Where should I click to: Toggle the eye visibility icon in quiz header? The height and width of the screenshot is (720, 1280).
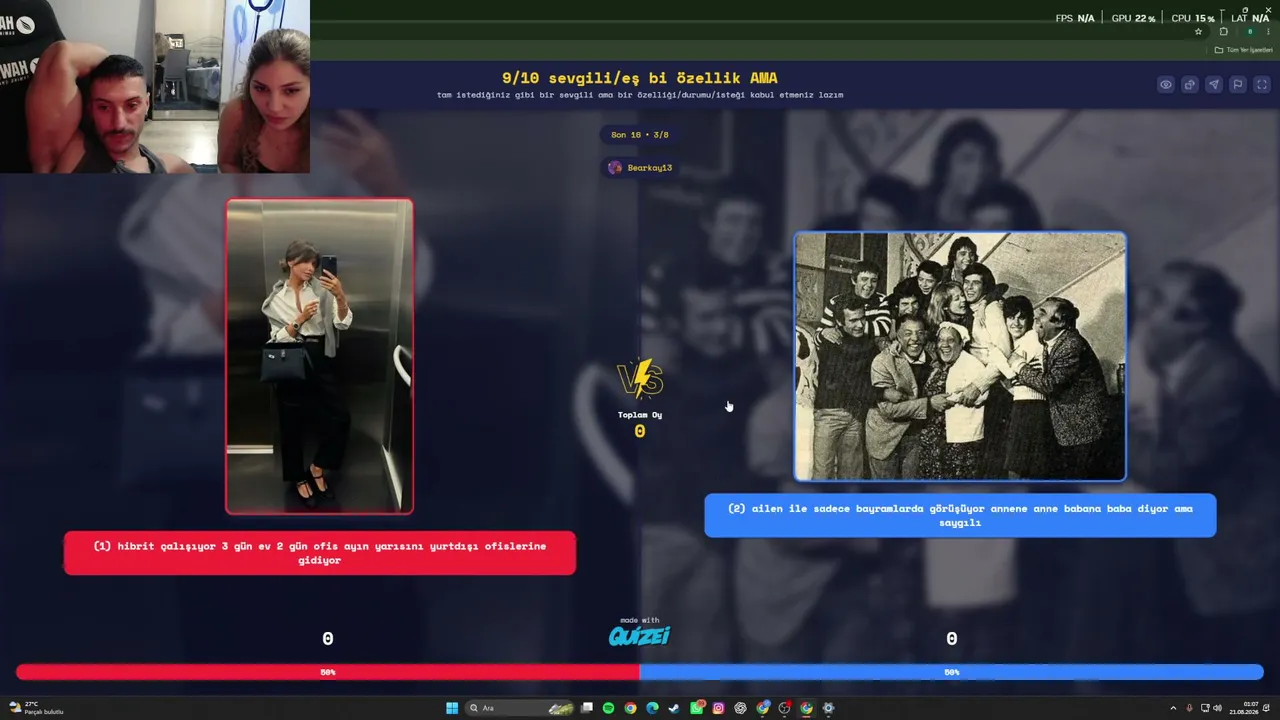(x=1166, y=85)
